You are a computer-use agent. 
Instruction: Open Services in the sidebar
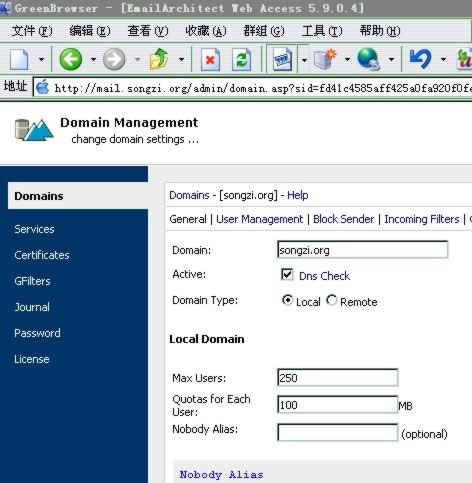[34, 229]
